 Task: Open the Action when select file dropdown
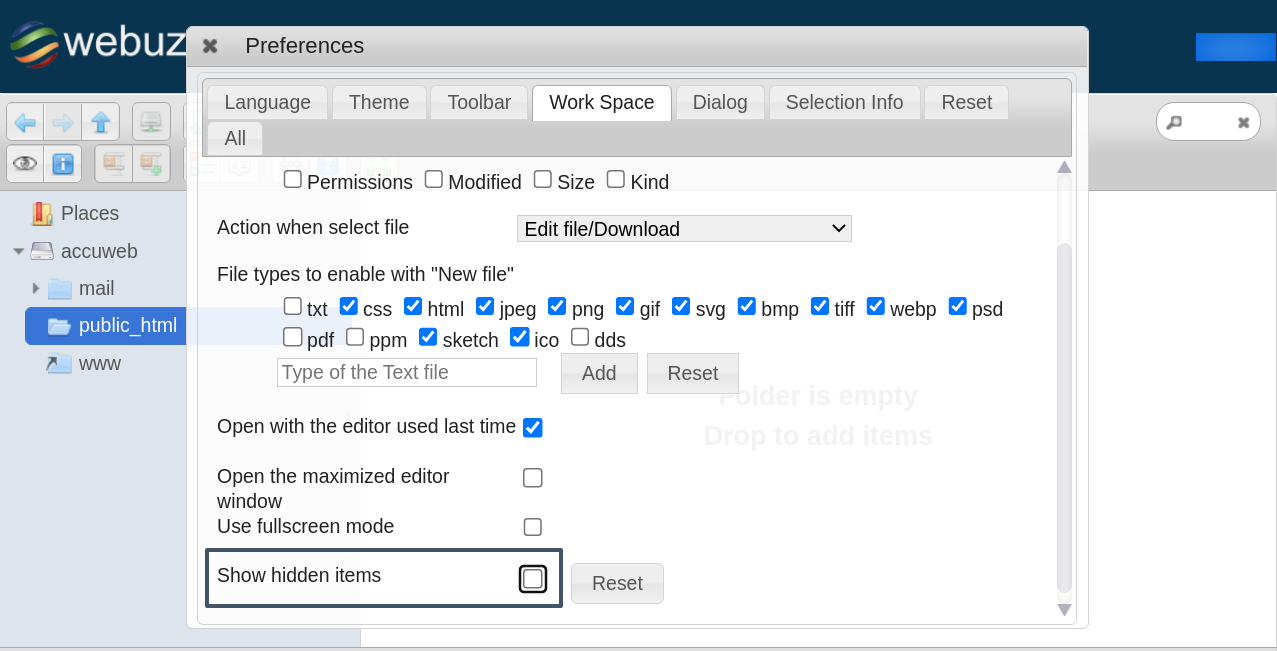click(684, 229)
